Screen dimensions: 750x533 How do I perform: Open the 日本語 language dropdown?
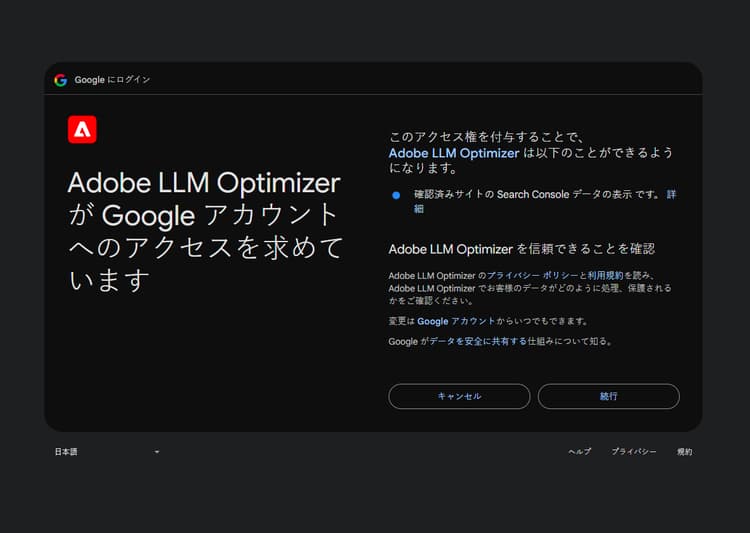tap(107, 452)
